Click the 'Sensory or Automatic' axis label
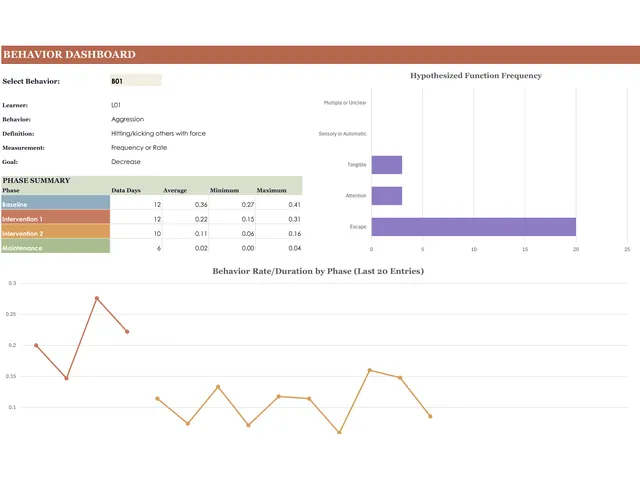Viewport: 640px width, 480px height. pos(342,134)
